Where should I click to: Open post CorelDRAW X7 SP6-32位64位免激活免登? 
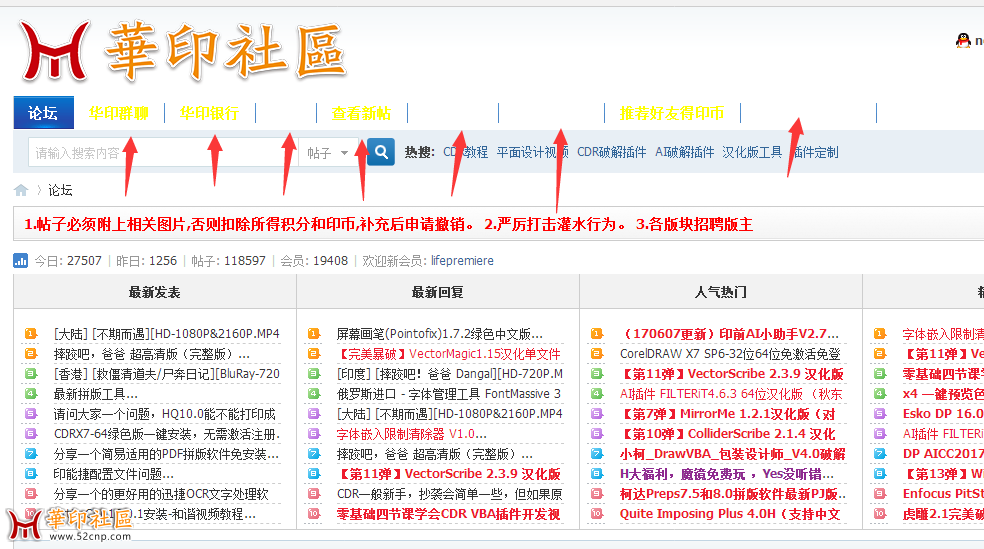pyautogui.click(x=730, y=354)
